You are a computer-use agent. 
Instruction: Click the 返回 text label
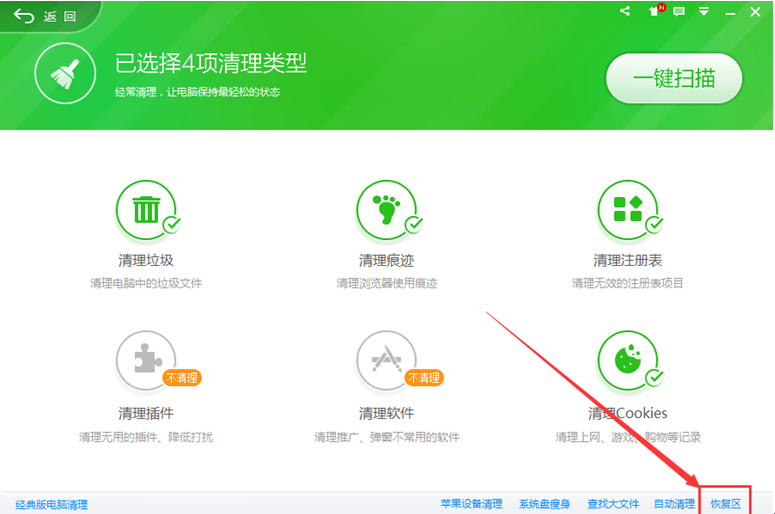tap(59, 17)
